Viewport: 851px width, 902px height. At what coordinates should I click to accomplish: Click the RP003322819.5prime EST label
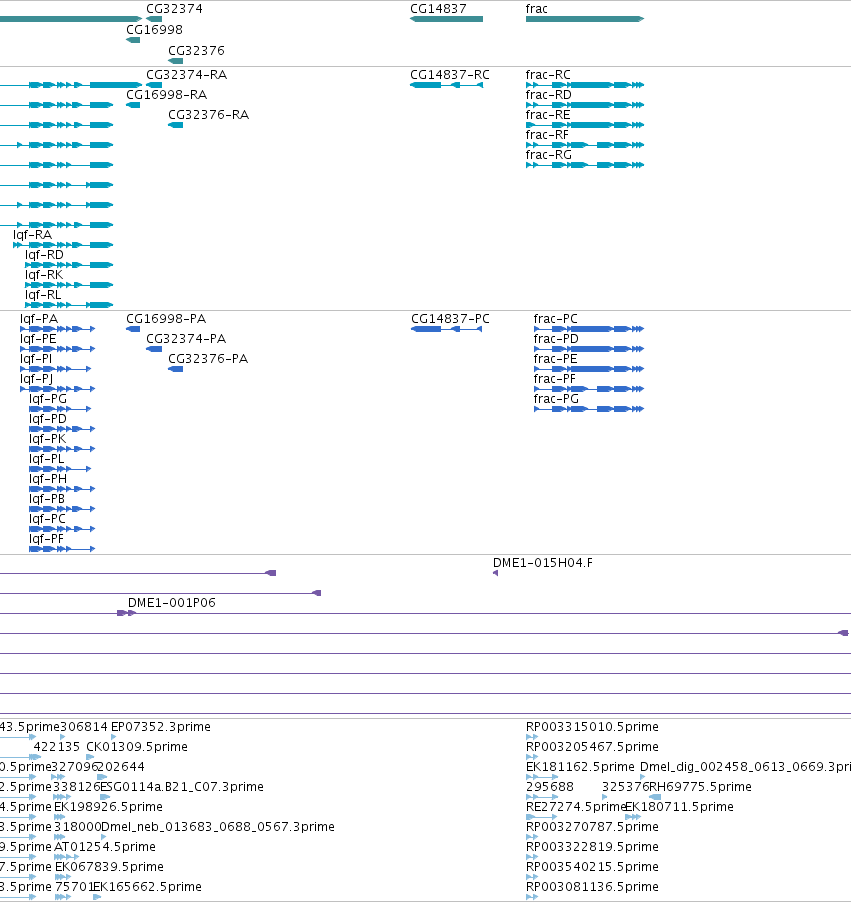point(592,847)
